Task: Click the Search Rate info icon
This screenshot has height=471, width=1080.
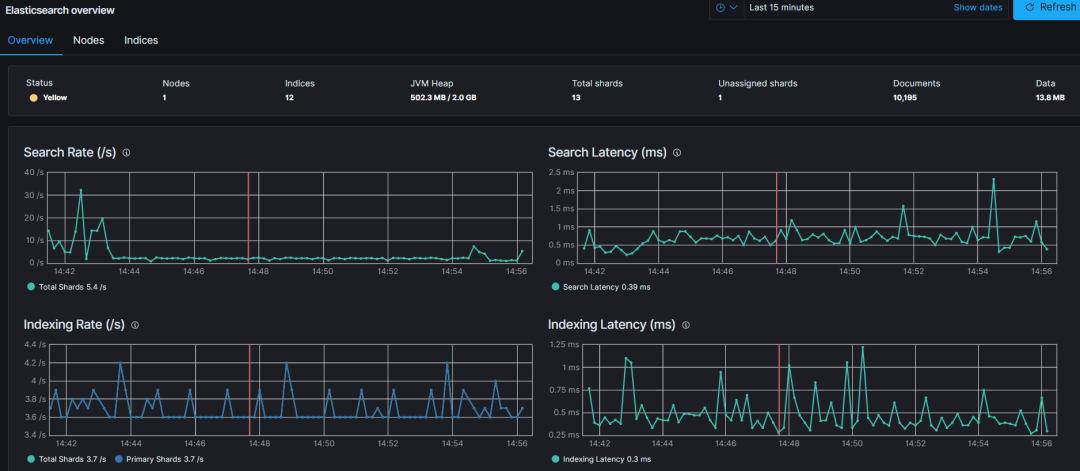Action: click(126, 153)
